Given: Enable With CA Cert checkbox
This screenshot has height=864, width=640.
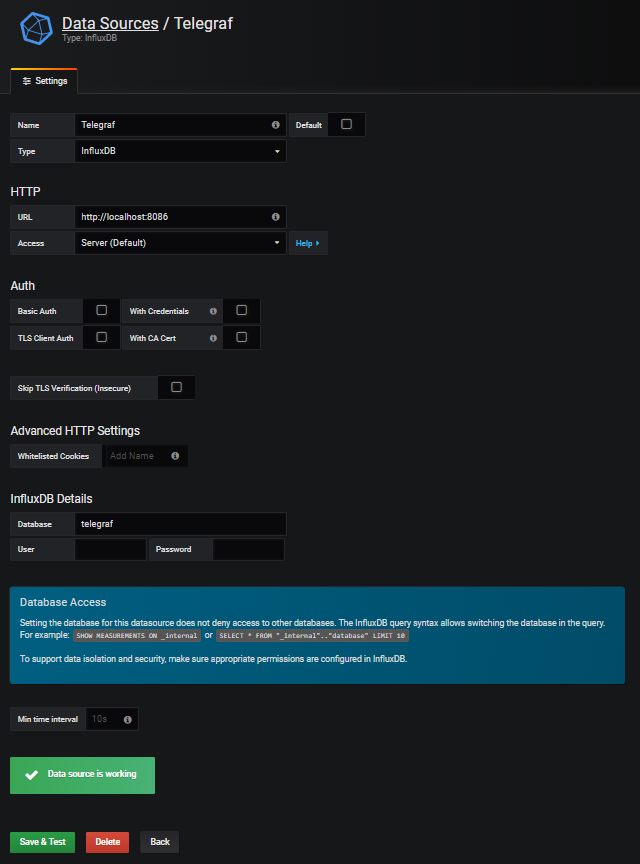Looking at the screenshot, I should coord(241,337).
